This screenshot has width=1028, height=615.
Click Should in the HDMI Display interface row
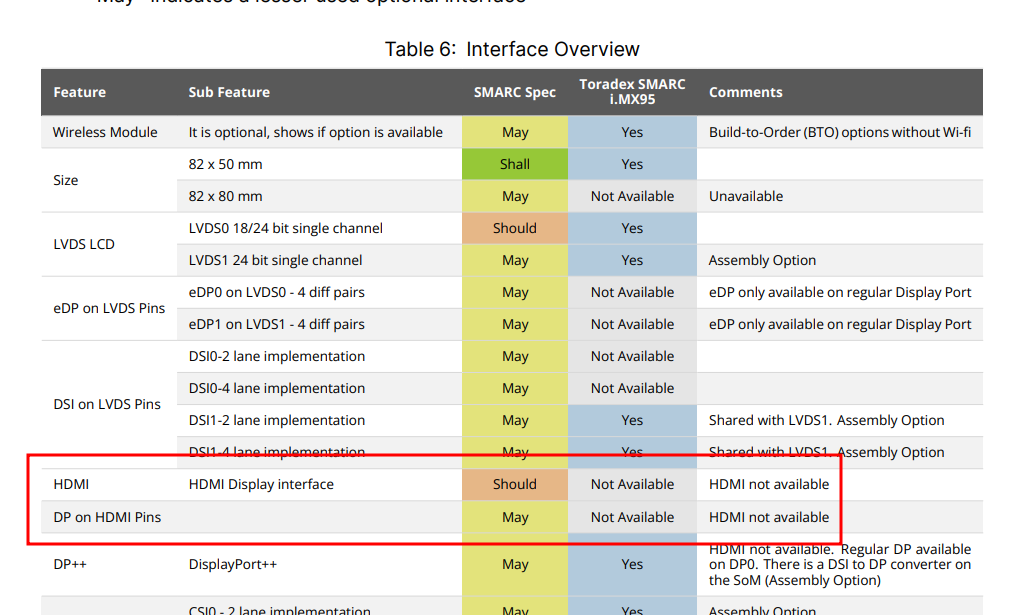tap(515, 484)
